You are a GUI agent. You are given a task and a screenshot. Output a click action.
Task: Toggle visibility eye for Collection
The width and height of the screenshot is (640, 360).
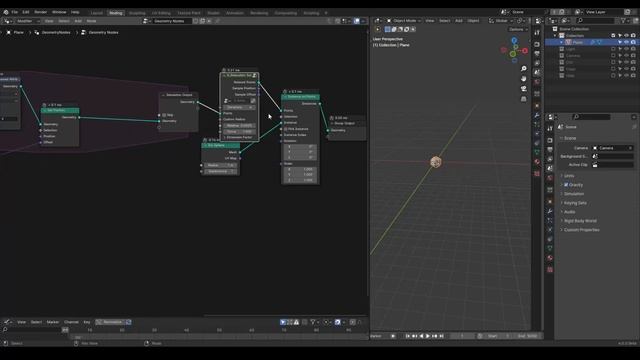click(627, 36)
